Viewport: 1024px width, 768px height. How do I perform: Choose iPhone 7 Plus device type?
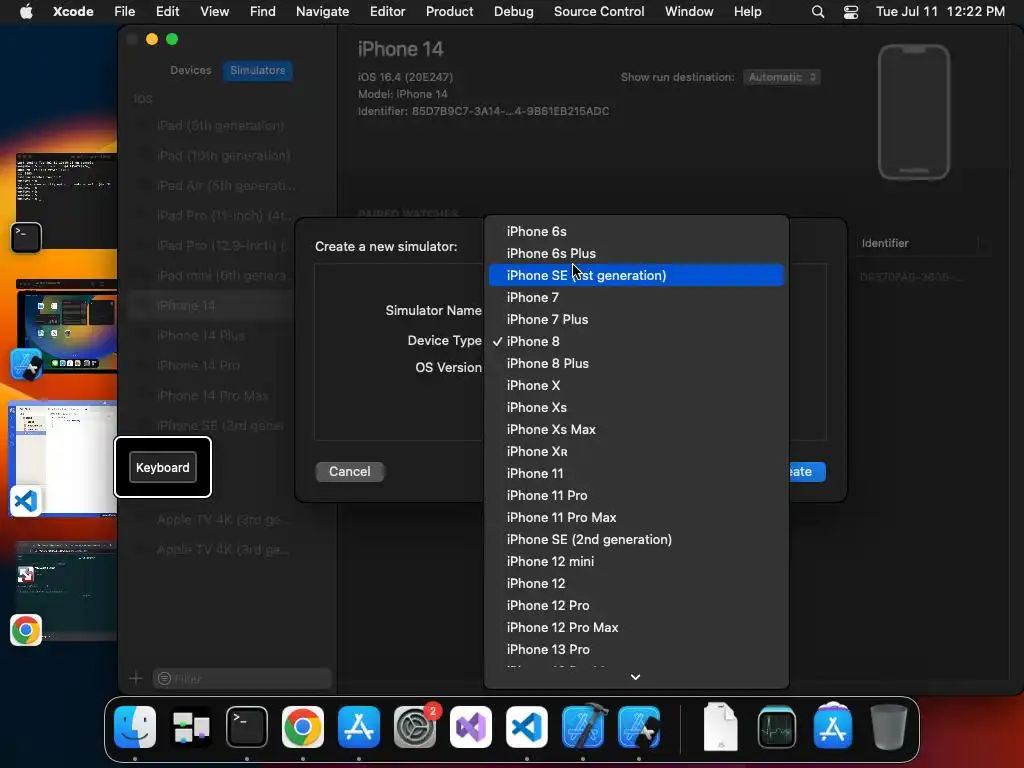coord(636,319)
